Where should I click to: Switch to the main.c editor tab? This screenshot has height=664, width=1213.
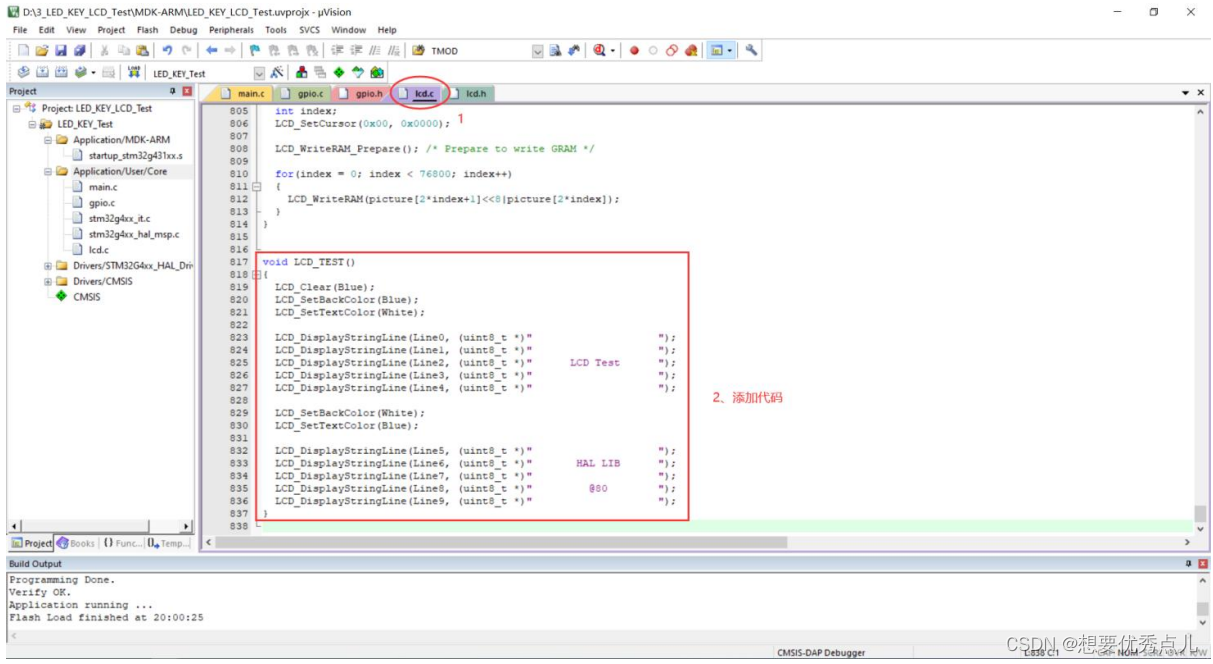pyautogui.click(x=244, y=94)
